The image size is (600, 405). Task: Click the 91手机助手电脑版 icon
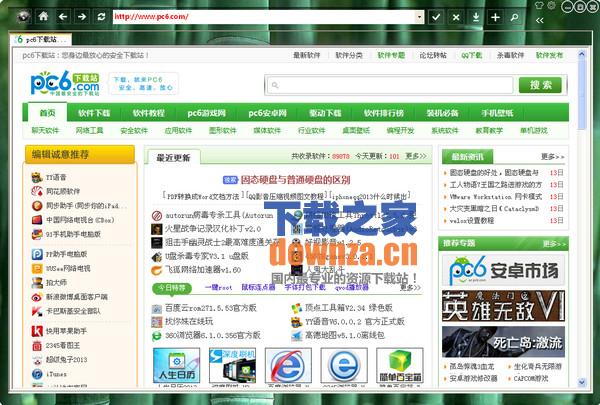(x=37, y=234)
